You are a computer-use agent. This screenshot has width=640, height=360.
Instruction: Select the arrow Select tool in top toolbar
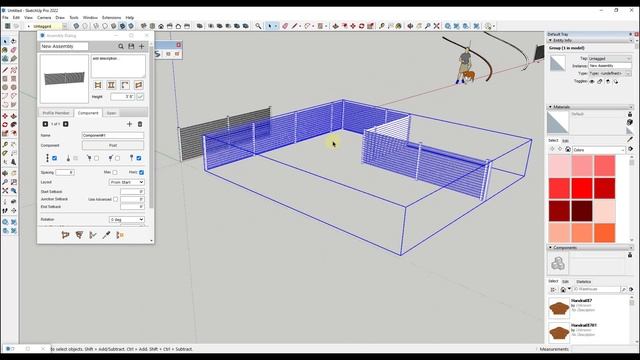tap(269, 26)
